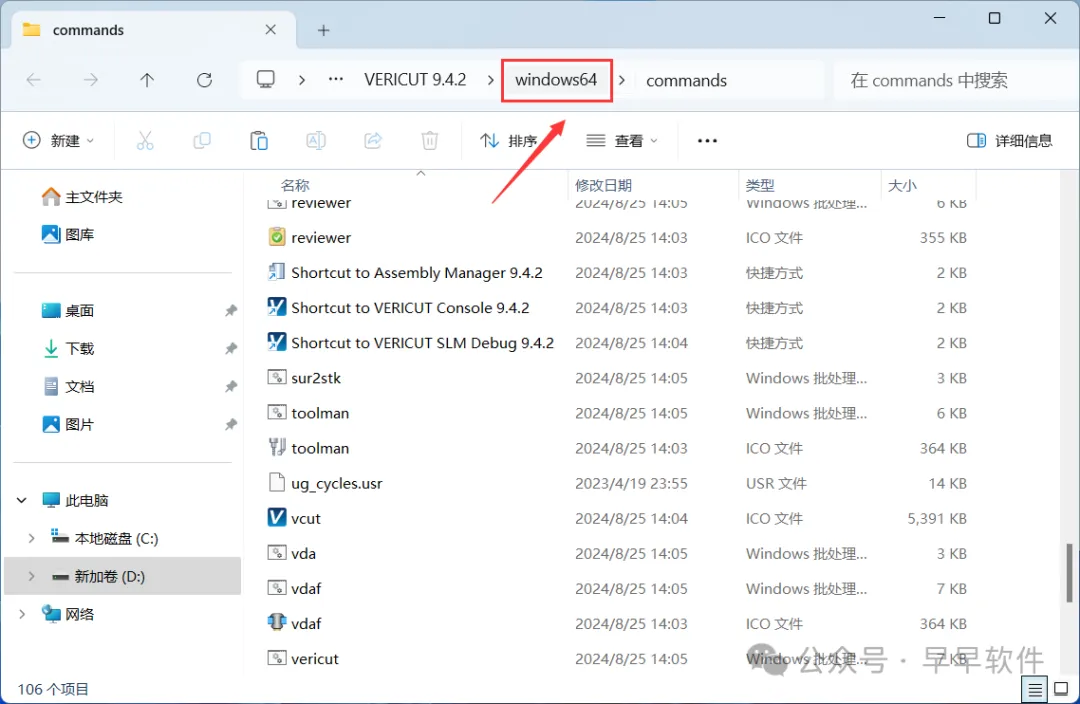This screenshot has height=704, width=1080.
Task: Select 新加卷 (D:) drive in sidebar
Action: (x=123, y=576)
